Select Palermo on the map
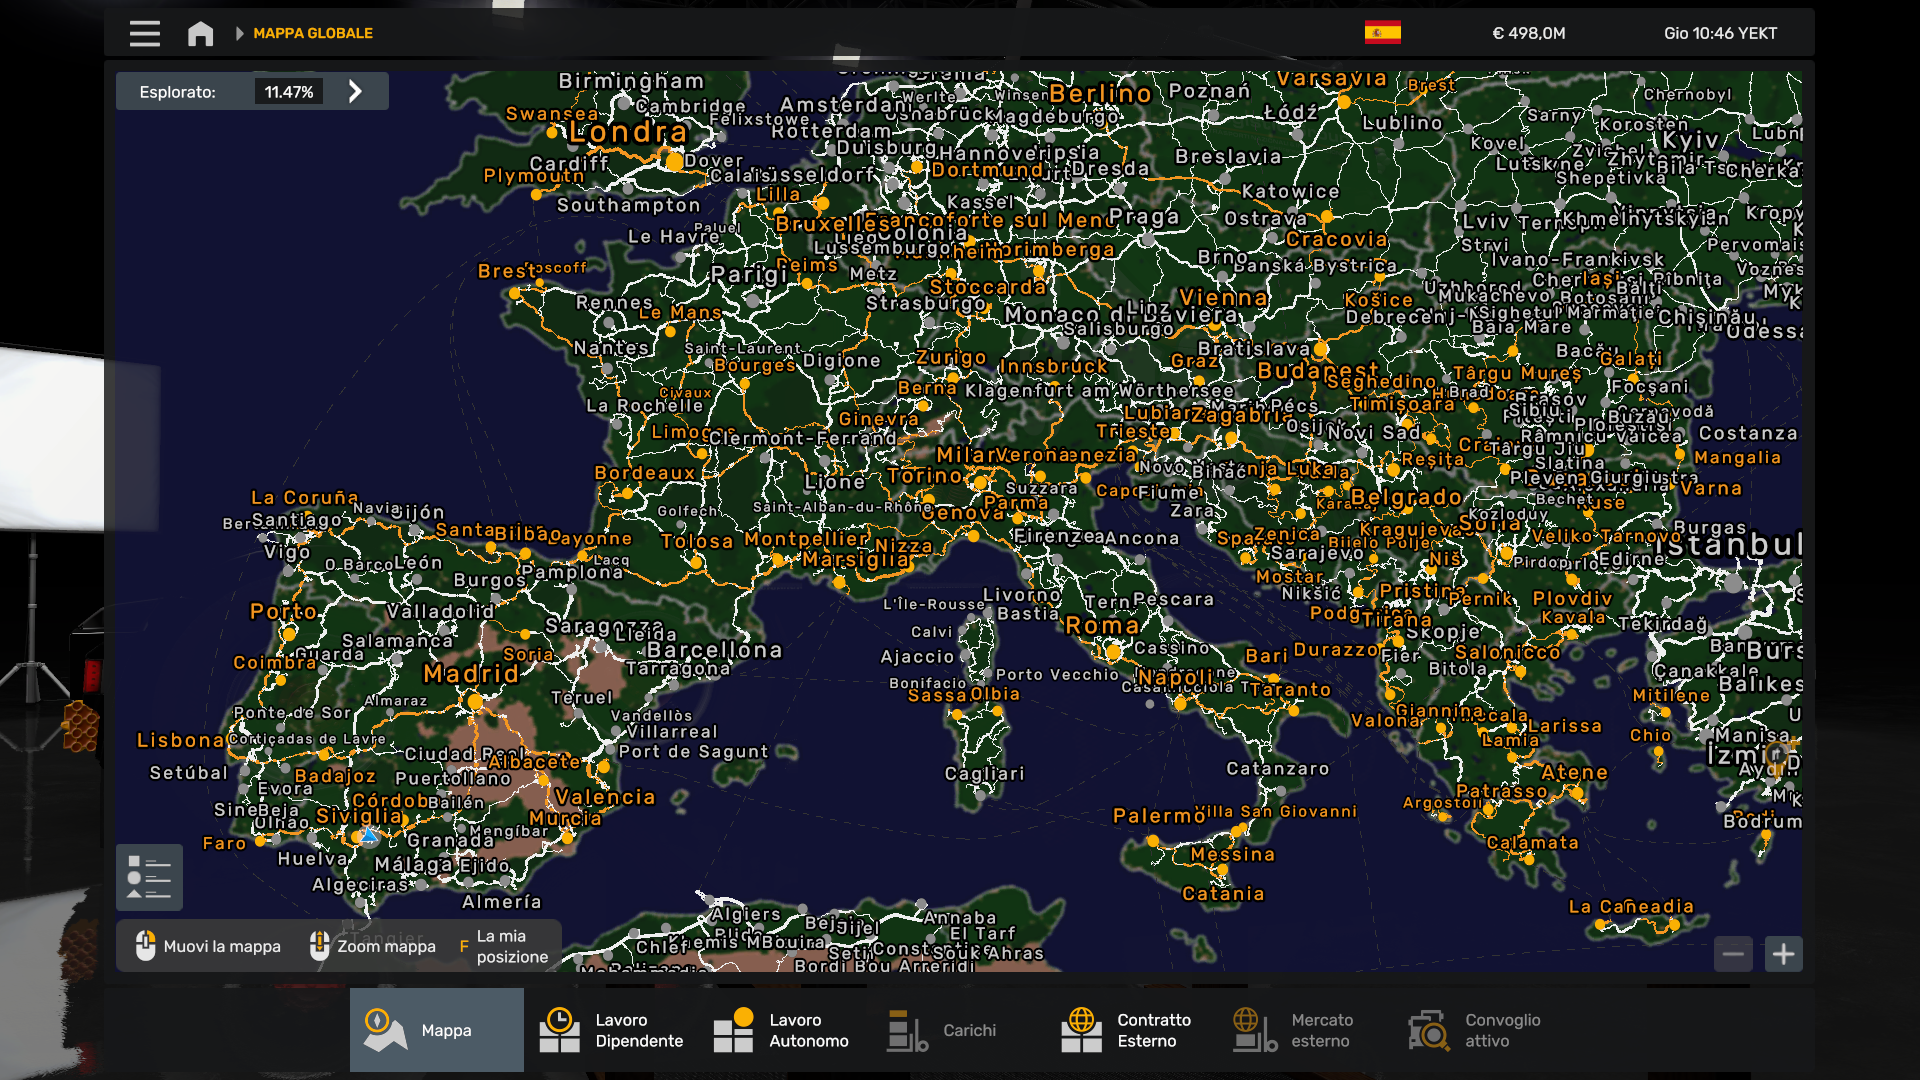This screenshot has width=1920, height=1080. [x=1159, y=816]
